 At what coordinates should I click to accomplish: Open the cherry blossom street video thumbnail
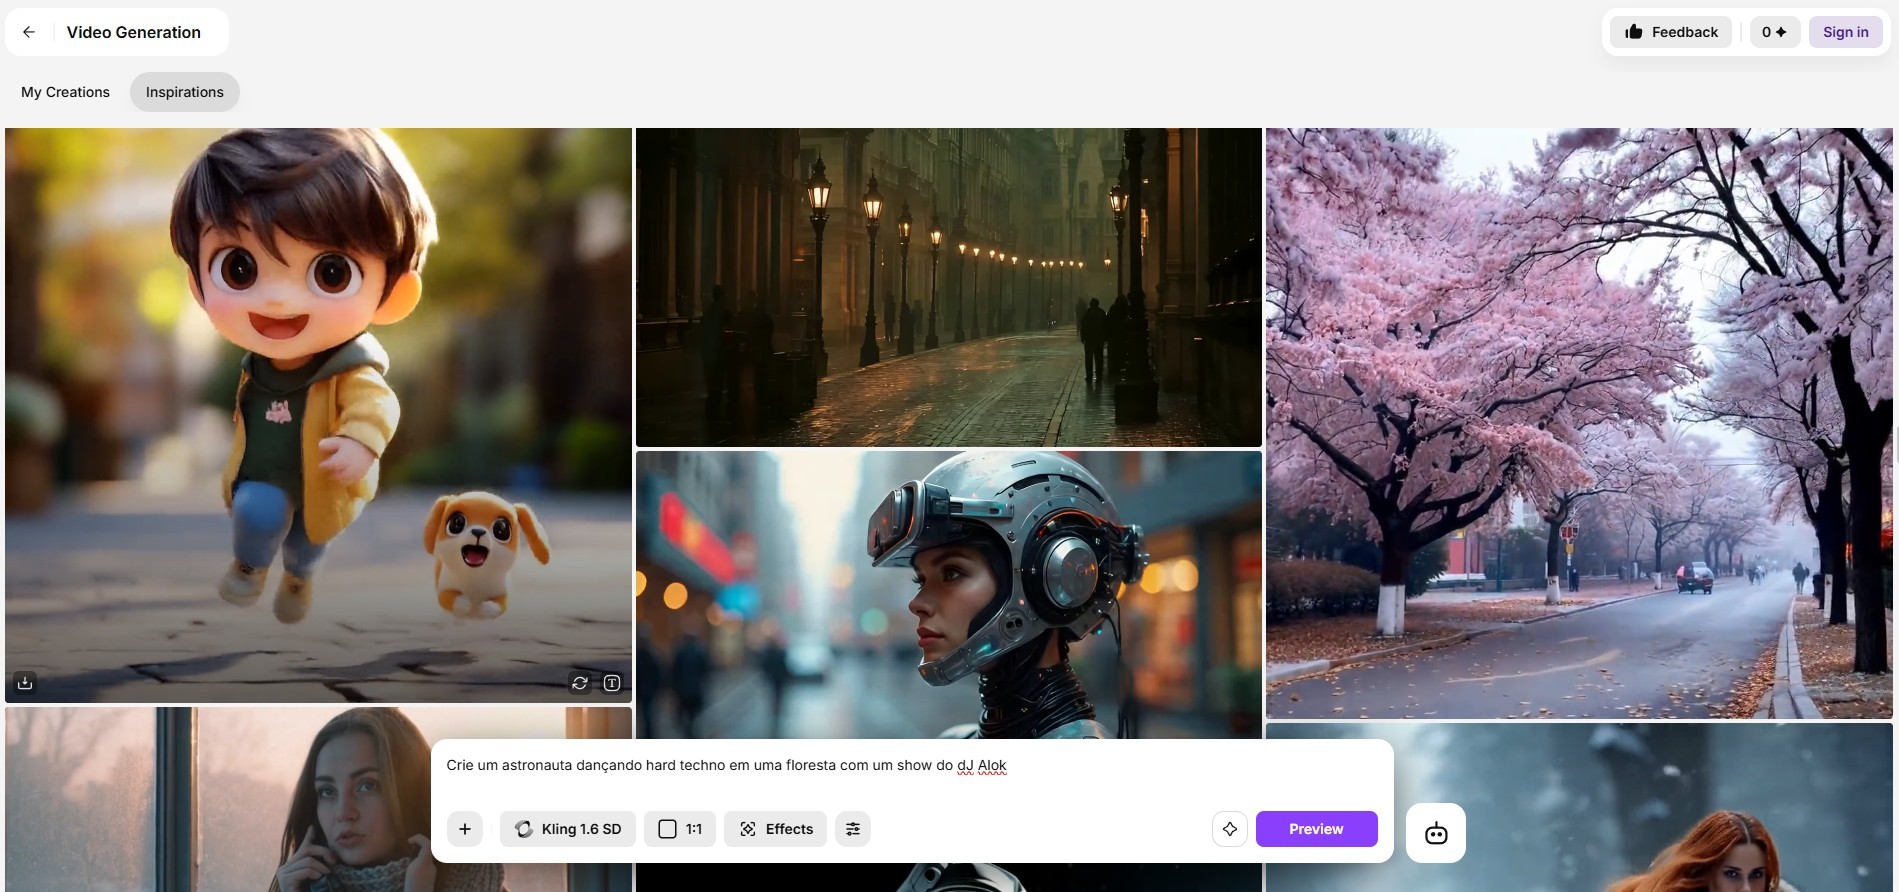point(1579,422)
